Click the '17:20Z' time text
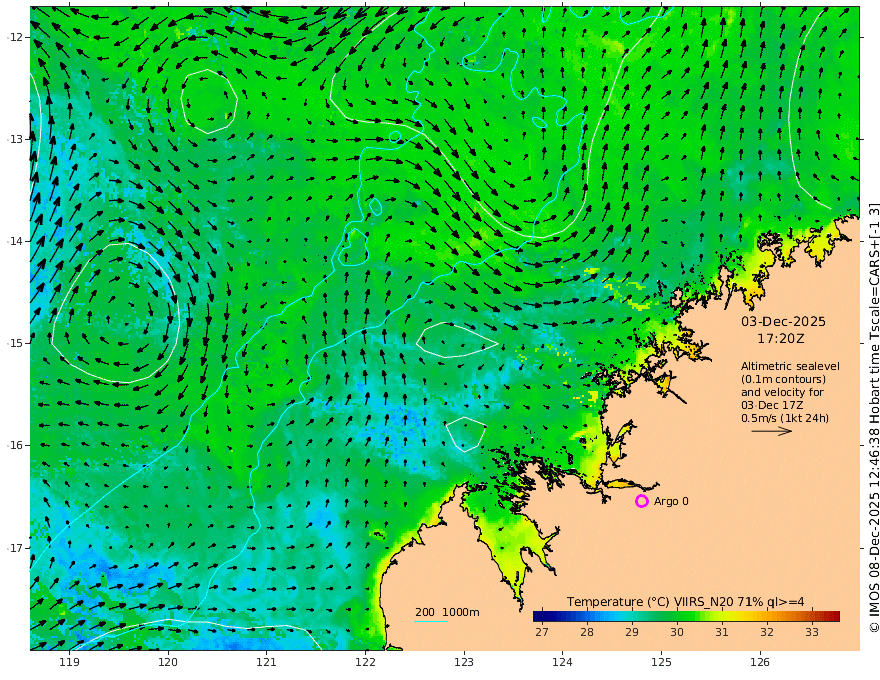Image resolution: width=880 pixels, height=680 pixels. point(781,339)
